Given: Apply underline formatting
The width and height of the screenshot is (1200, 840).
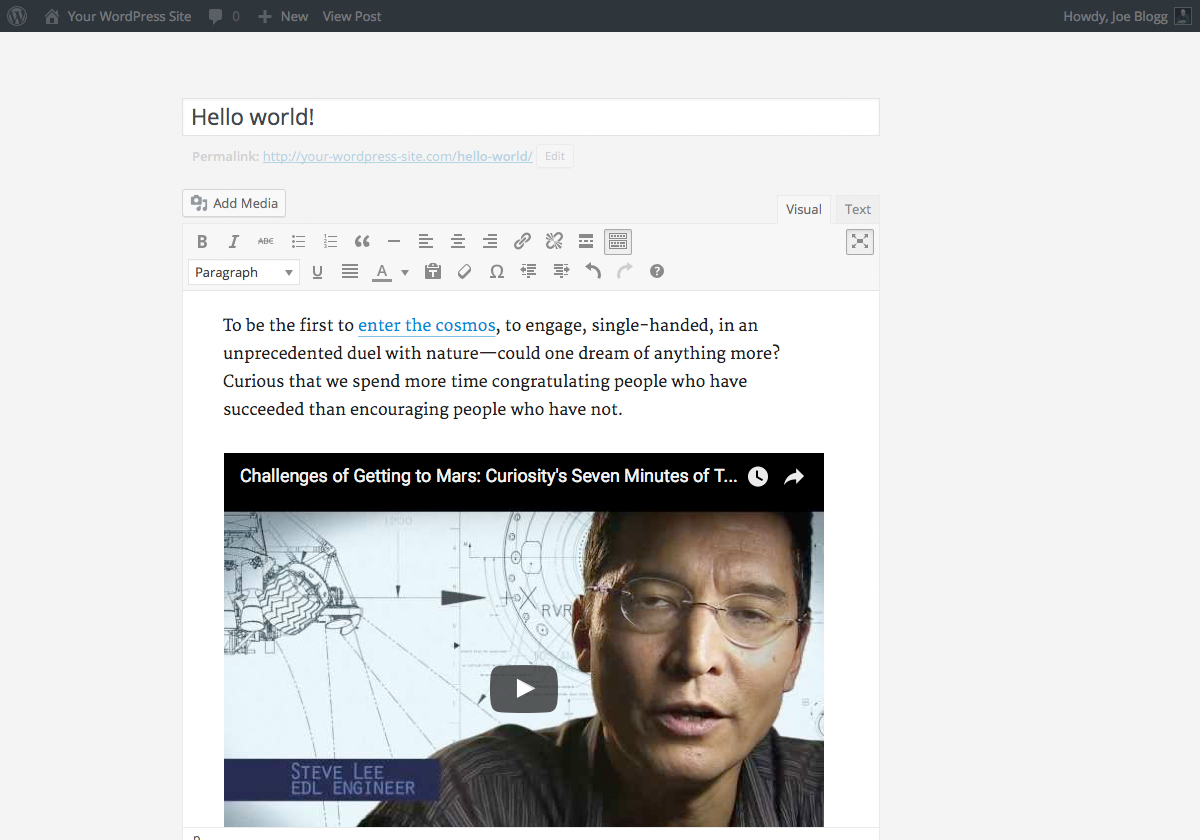Looking at the screenshot, I should [317, 271].
